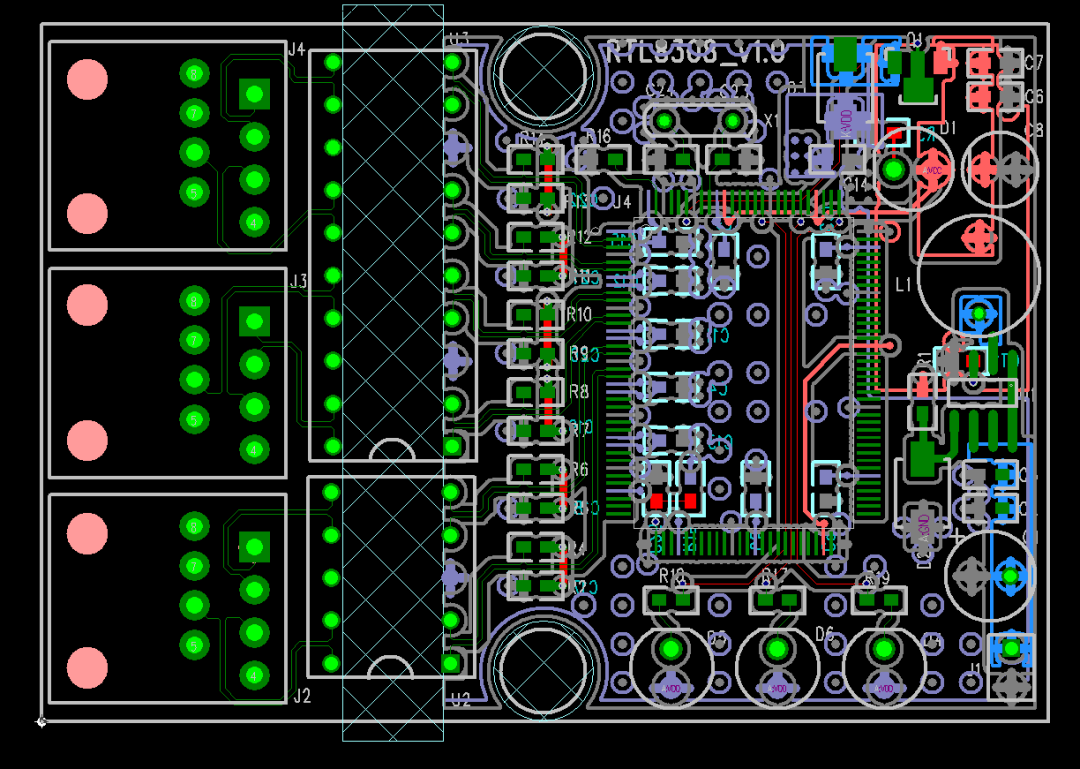Select the square pin-1 pad of U3
Screen dimensions: 1080x769
[452, 446]
